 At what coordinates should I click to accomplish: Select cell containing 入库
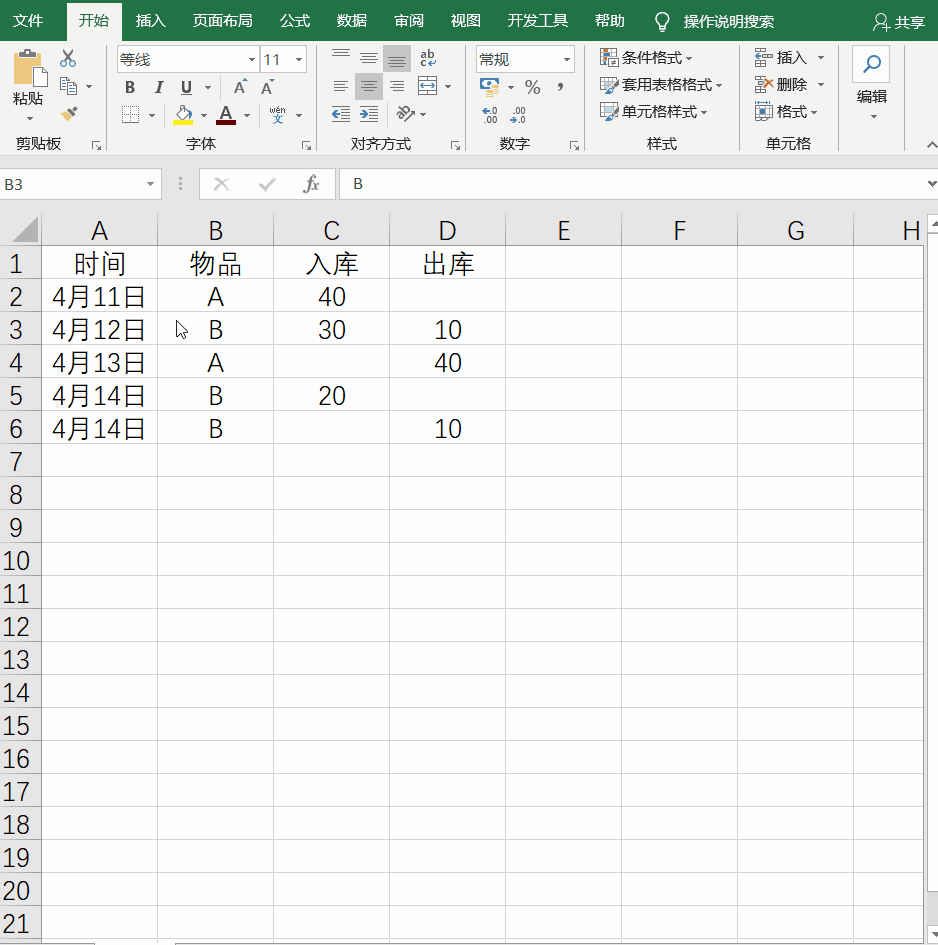tap(332, 263)
